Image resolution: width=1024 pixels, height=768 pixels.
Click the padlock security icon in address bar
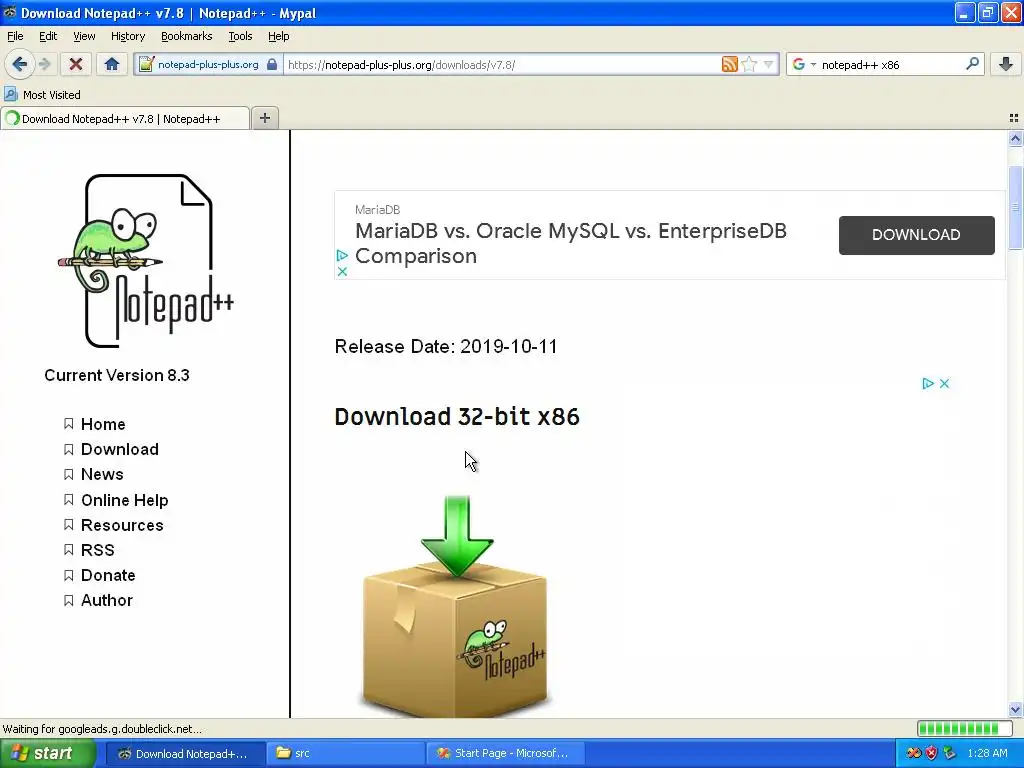click(272, 65)
